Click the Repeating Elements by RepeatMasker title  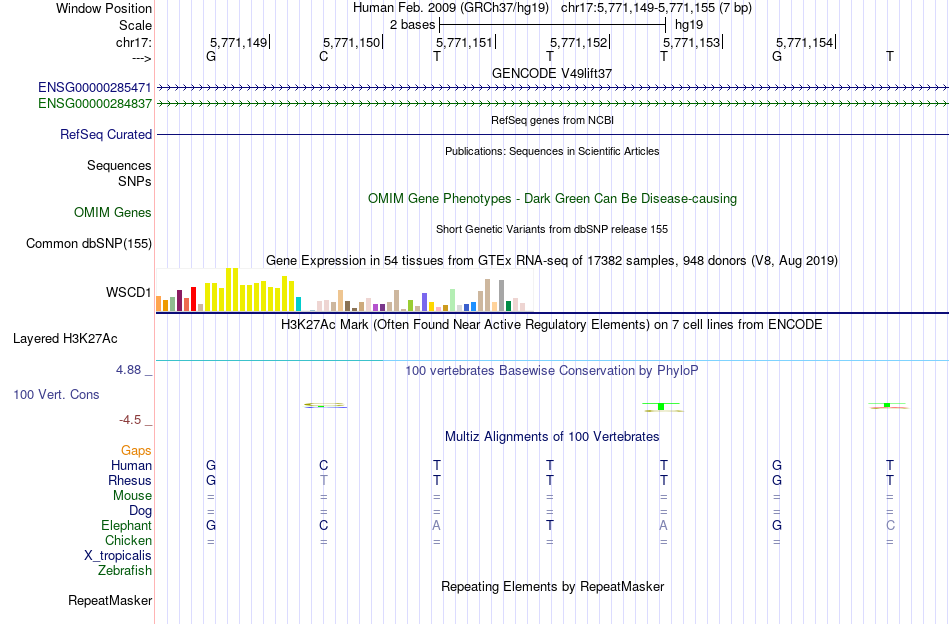coord(553,587)
